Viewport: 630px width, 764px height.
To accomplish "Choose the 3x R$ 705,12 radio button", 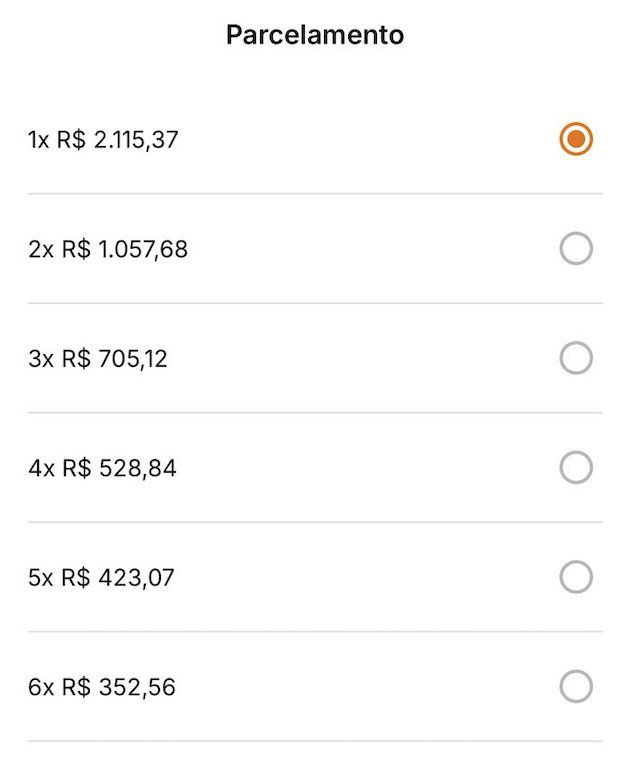I will point(576,358).
